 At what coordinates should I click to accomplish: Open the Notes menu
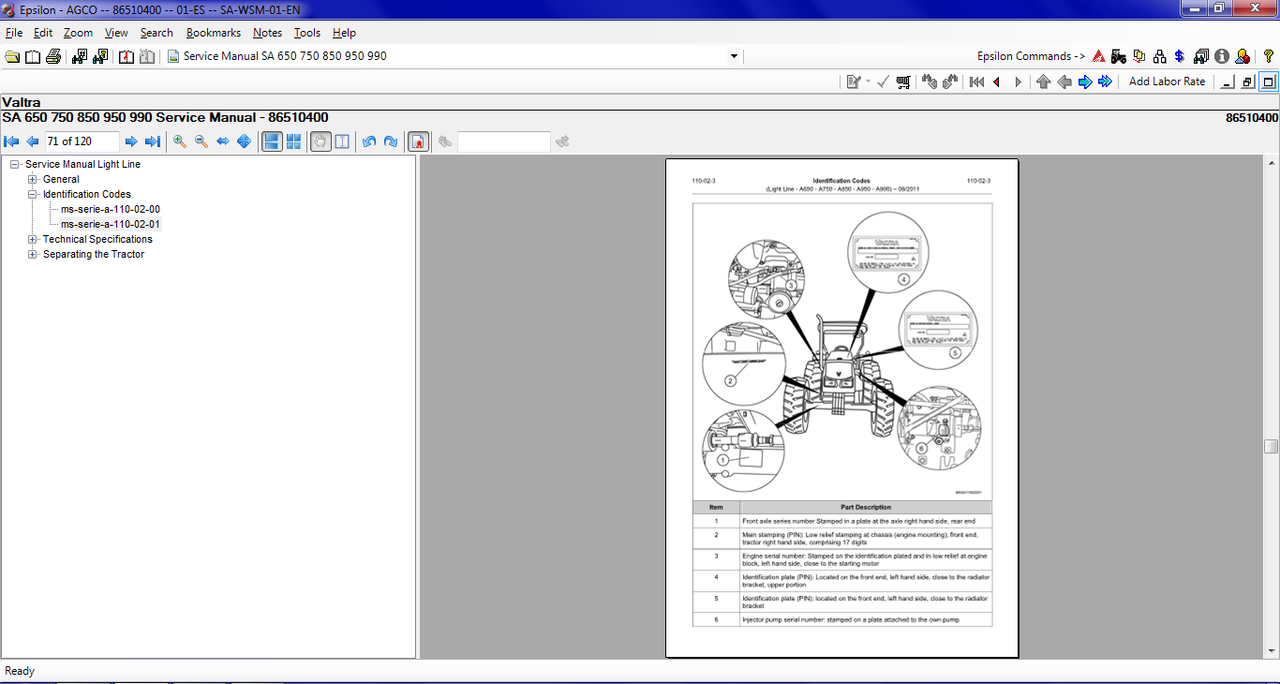point(268,33)
